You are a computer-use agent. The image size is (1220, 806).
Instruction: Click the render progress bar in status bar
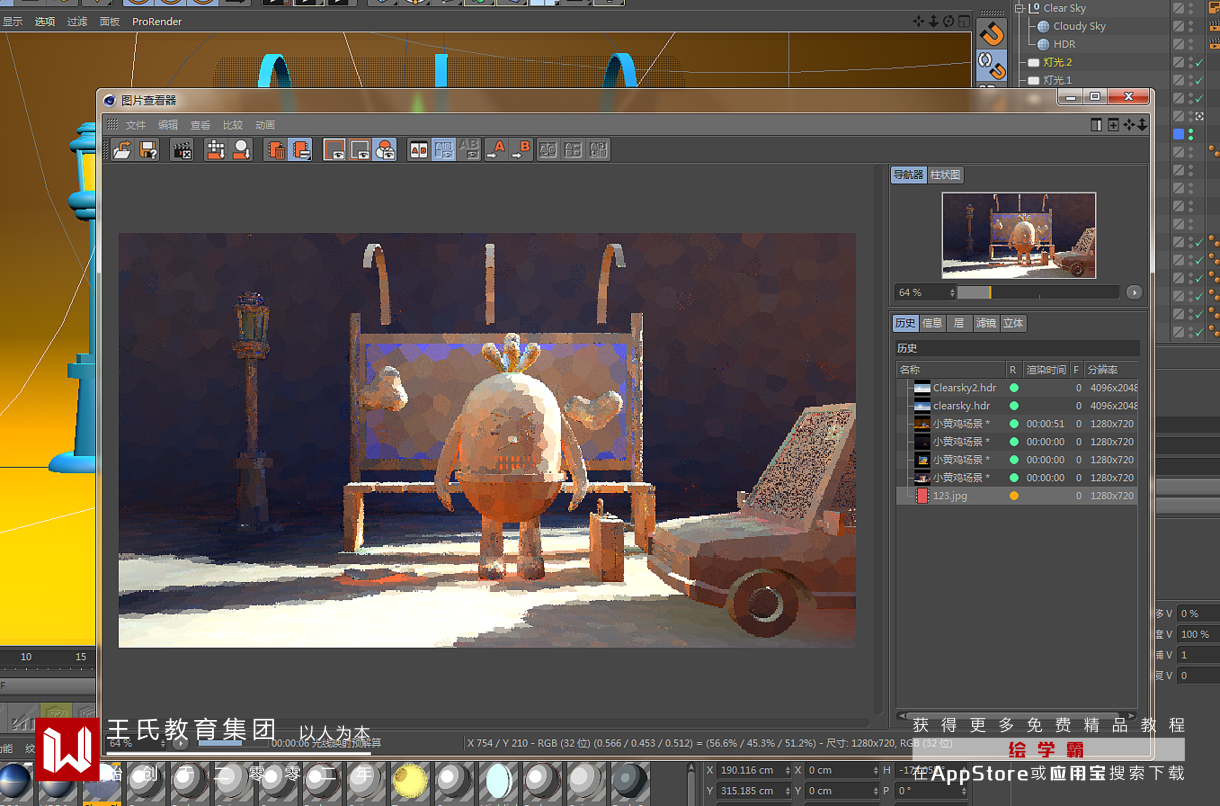click(233, 743)
